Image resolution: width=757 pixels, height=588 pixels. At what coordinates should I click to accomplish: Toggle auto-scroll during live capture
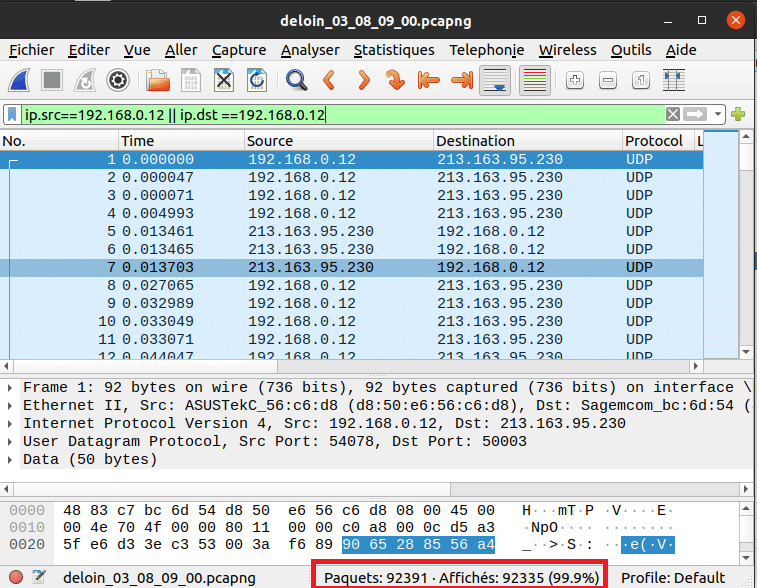click(x=492, y=80)
